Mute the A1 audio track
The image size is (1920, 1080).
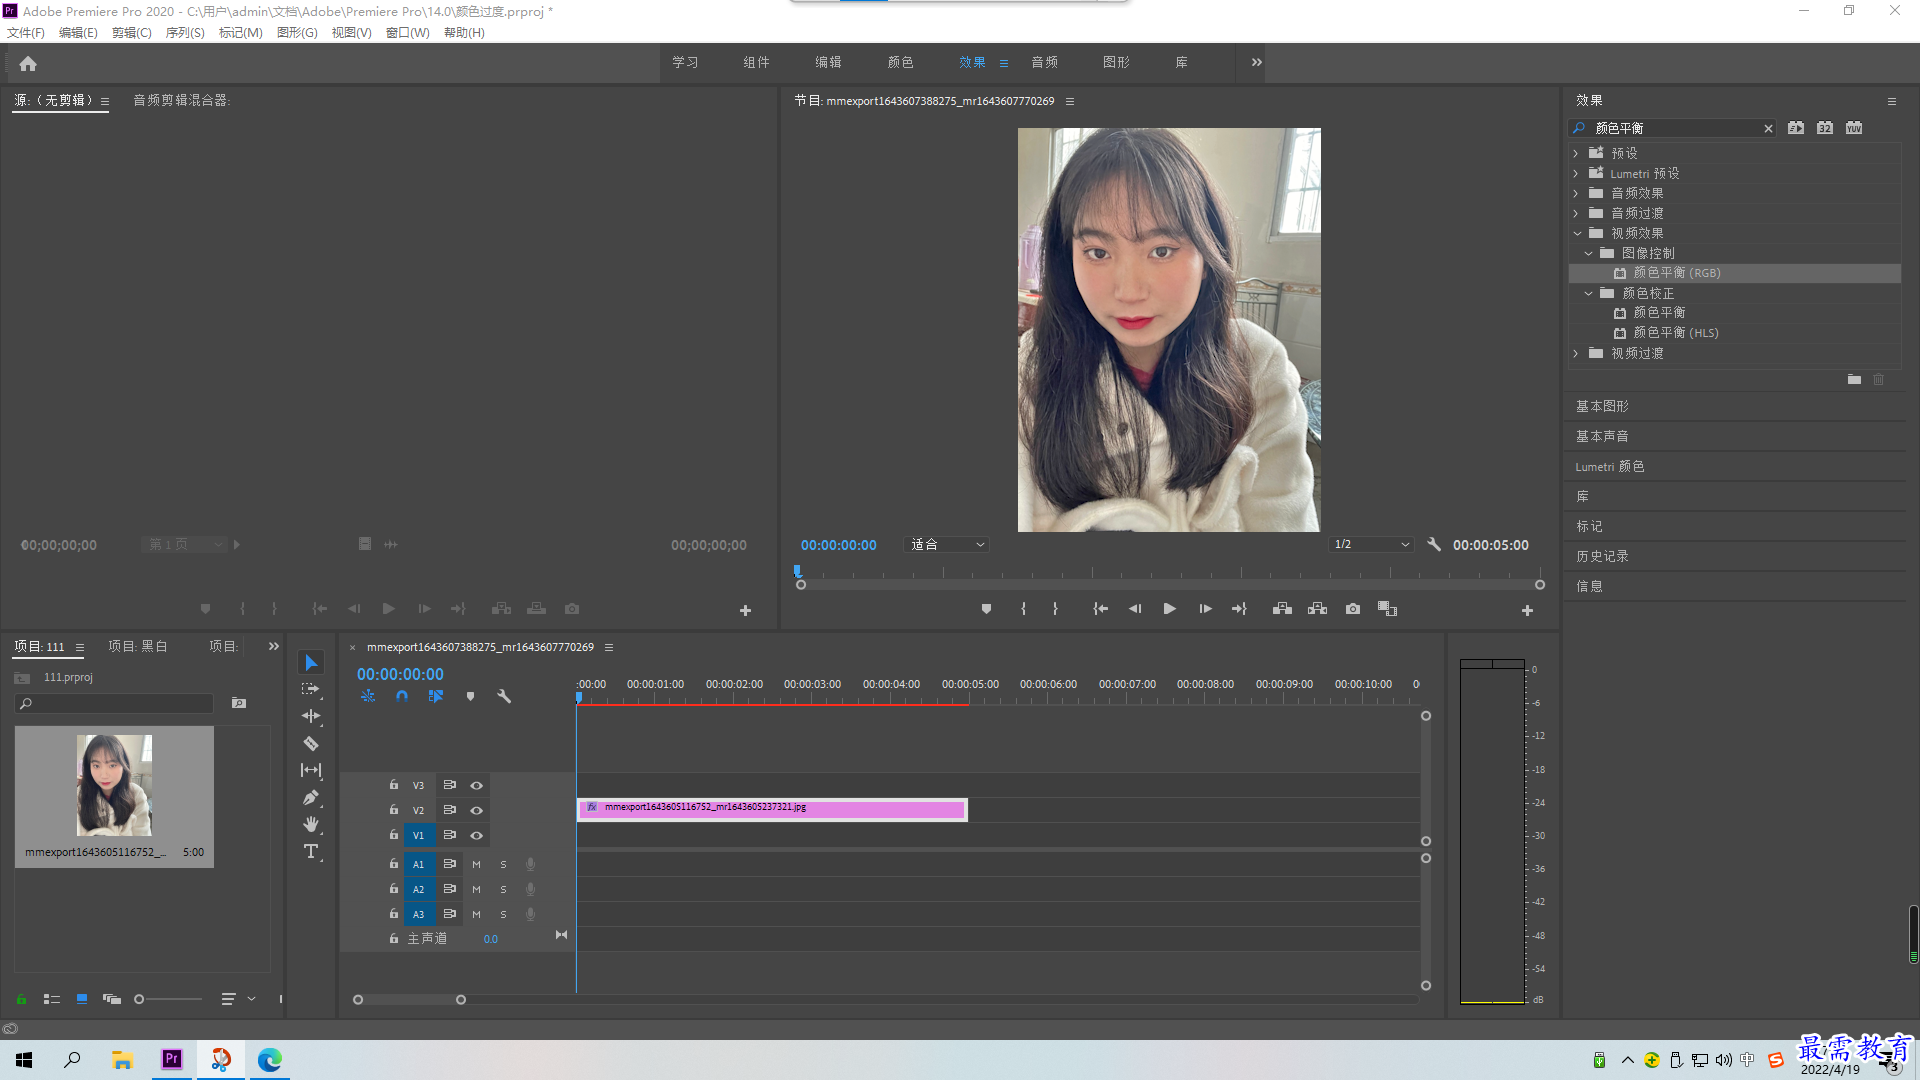476,864
